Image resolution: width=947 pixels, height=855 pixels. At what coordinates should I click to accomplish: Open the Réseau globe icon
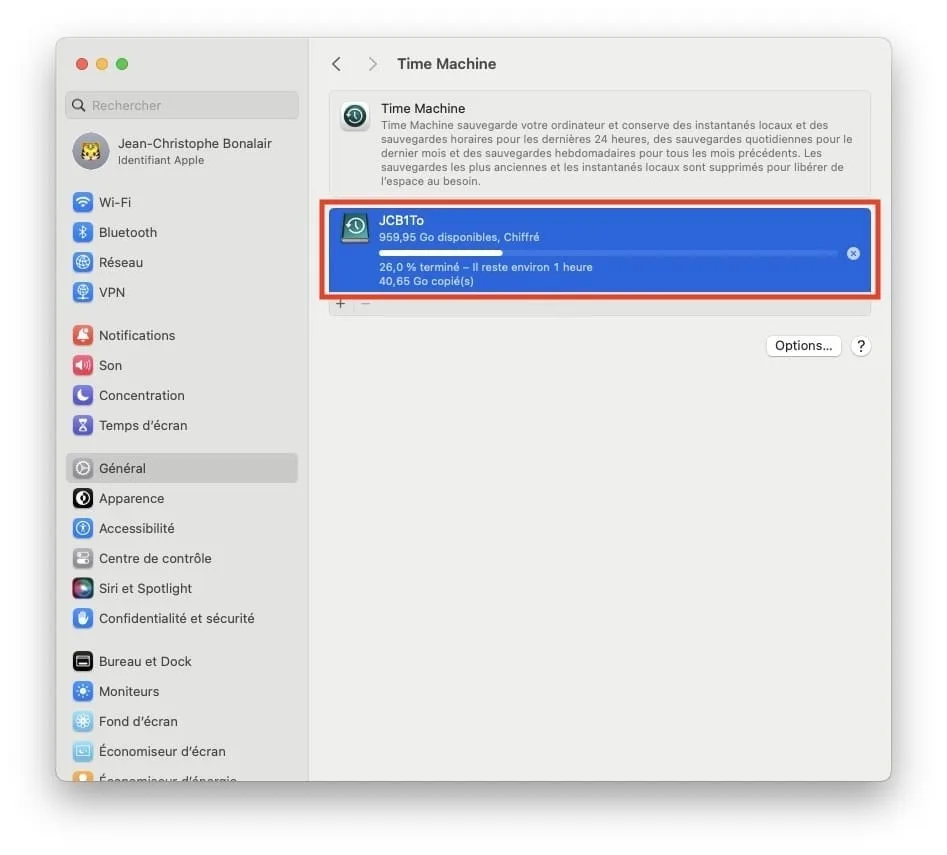click(83, 262)
